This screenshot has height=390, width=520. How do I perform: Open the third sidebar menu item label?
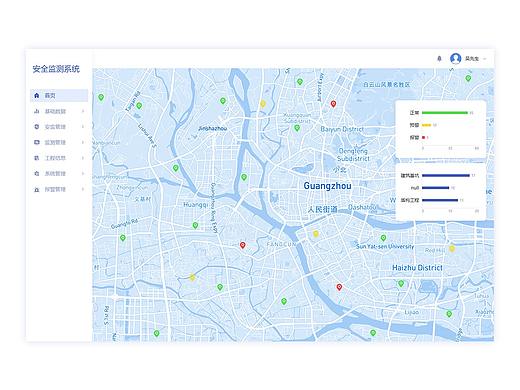tap(55, 127)
